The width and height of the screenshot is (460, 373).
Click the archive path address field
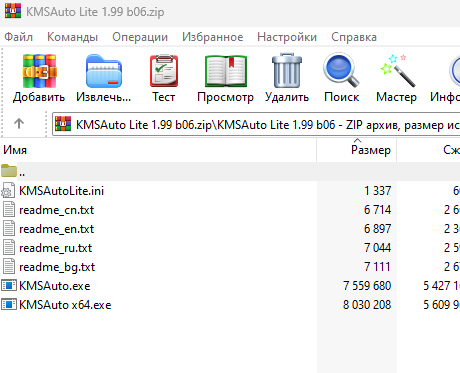pyautogui.click(x=256, y=124)
